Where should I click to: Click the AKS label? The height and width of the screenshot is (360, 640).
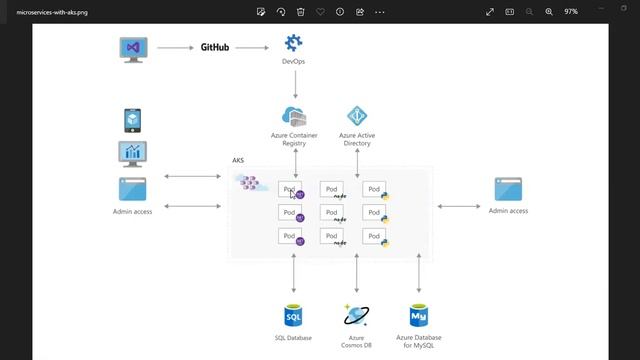(238, 160)
